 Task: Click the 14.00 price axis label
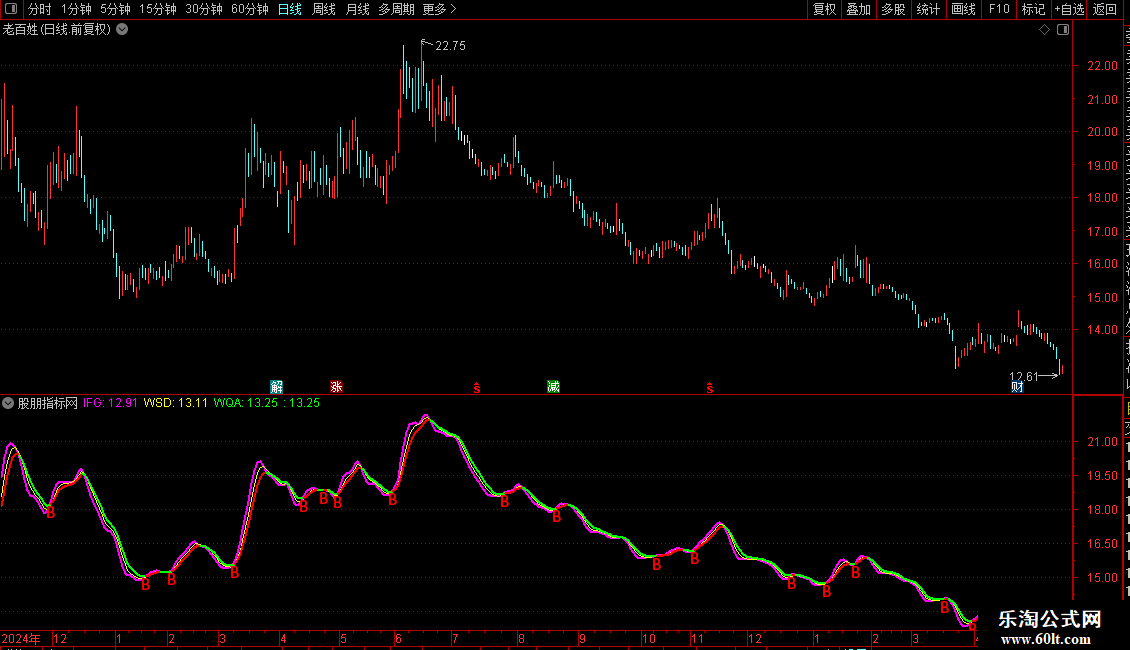[x=1103, y=330]
